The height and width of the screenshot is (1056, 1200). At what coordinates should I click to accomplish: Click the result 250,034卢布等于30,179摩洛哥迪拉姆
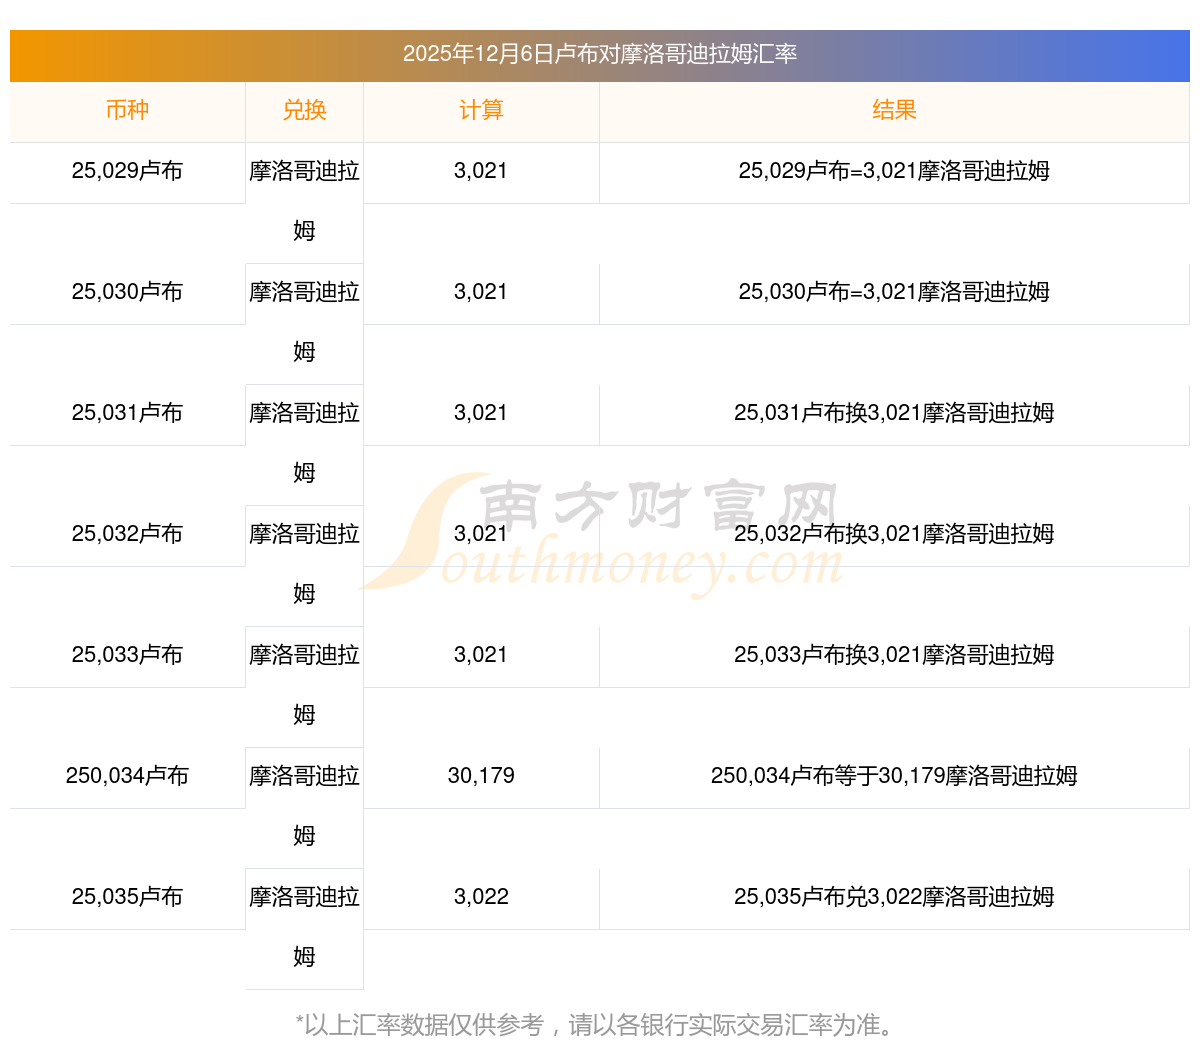(x=894, y=776)
